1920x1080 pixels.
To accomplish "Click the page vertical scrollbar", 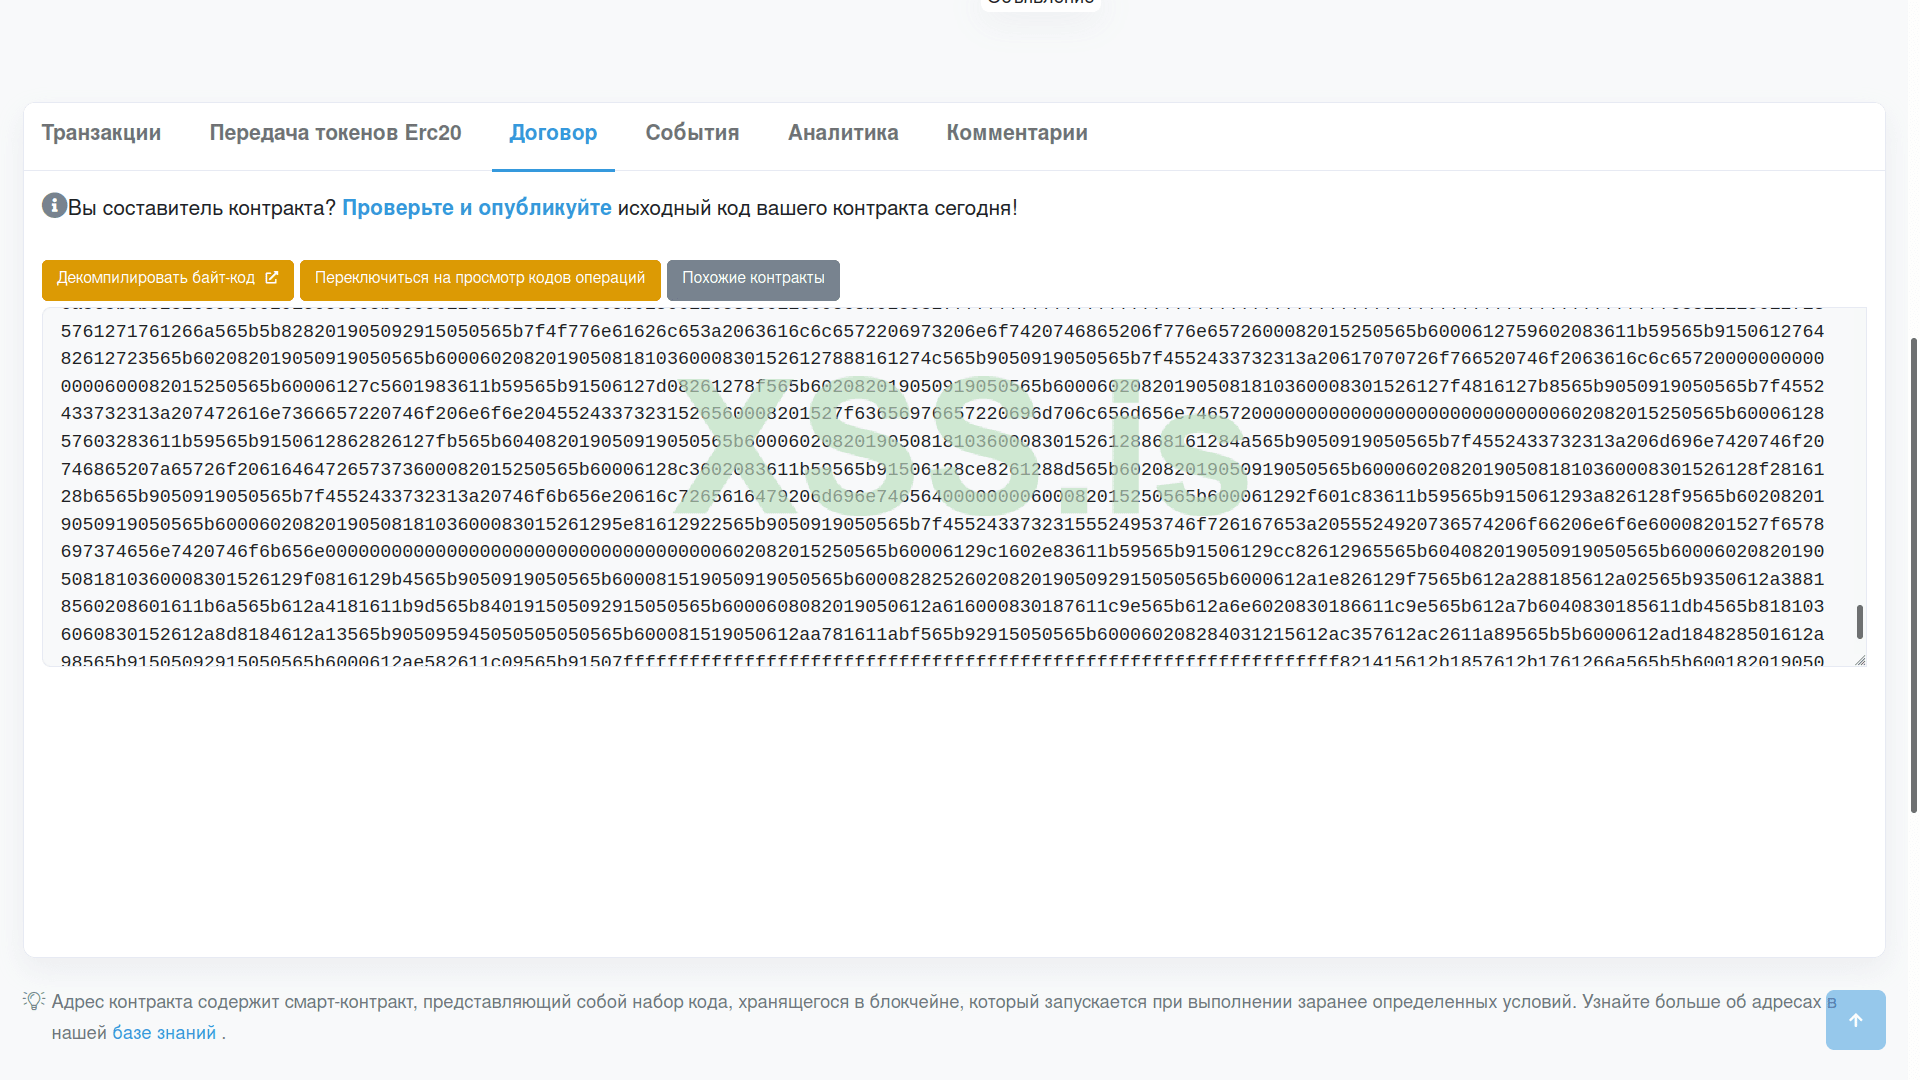I will pyautogui.click(x=1913, y=575).
